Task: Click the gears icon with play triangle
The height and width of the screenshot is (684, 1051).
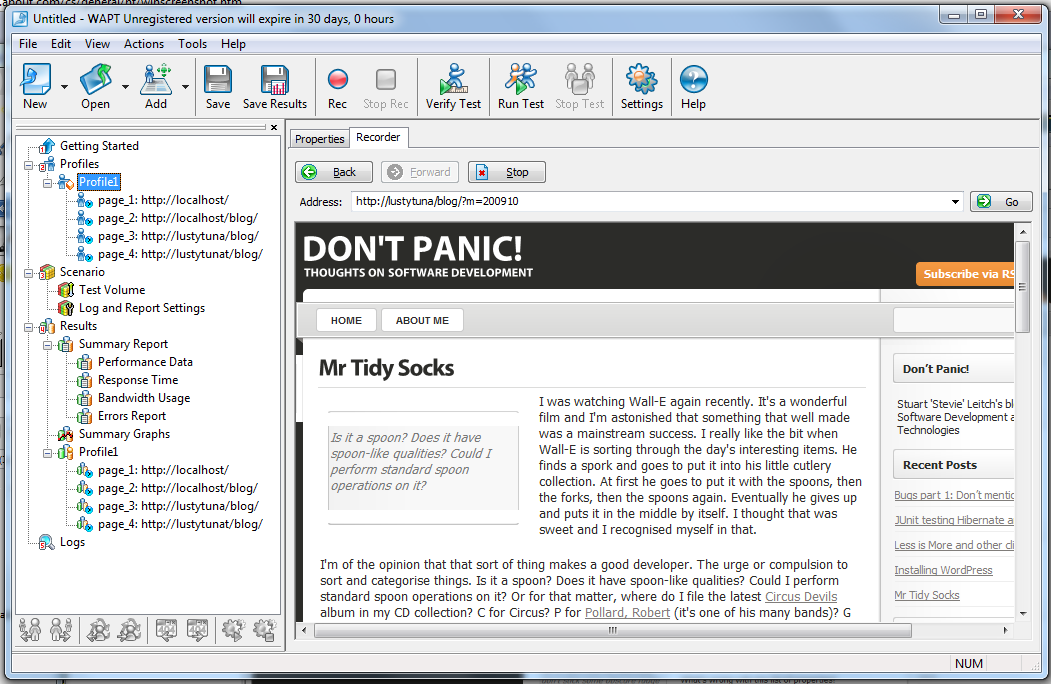Action: [233, 630]
